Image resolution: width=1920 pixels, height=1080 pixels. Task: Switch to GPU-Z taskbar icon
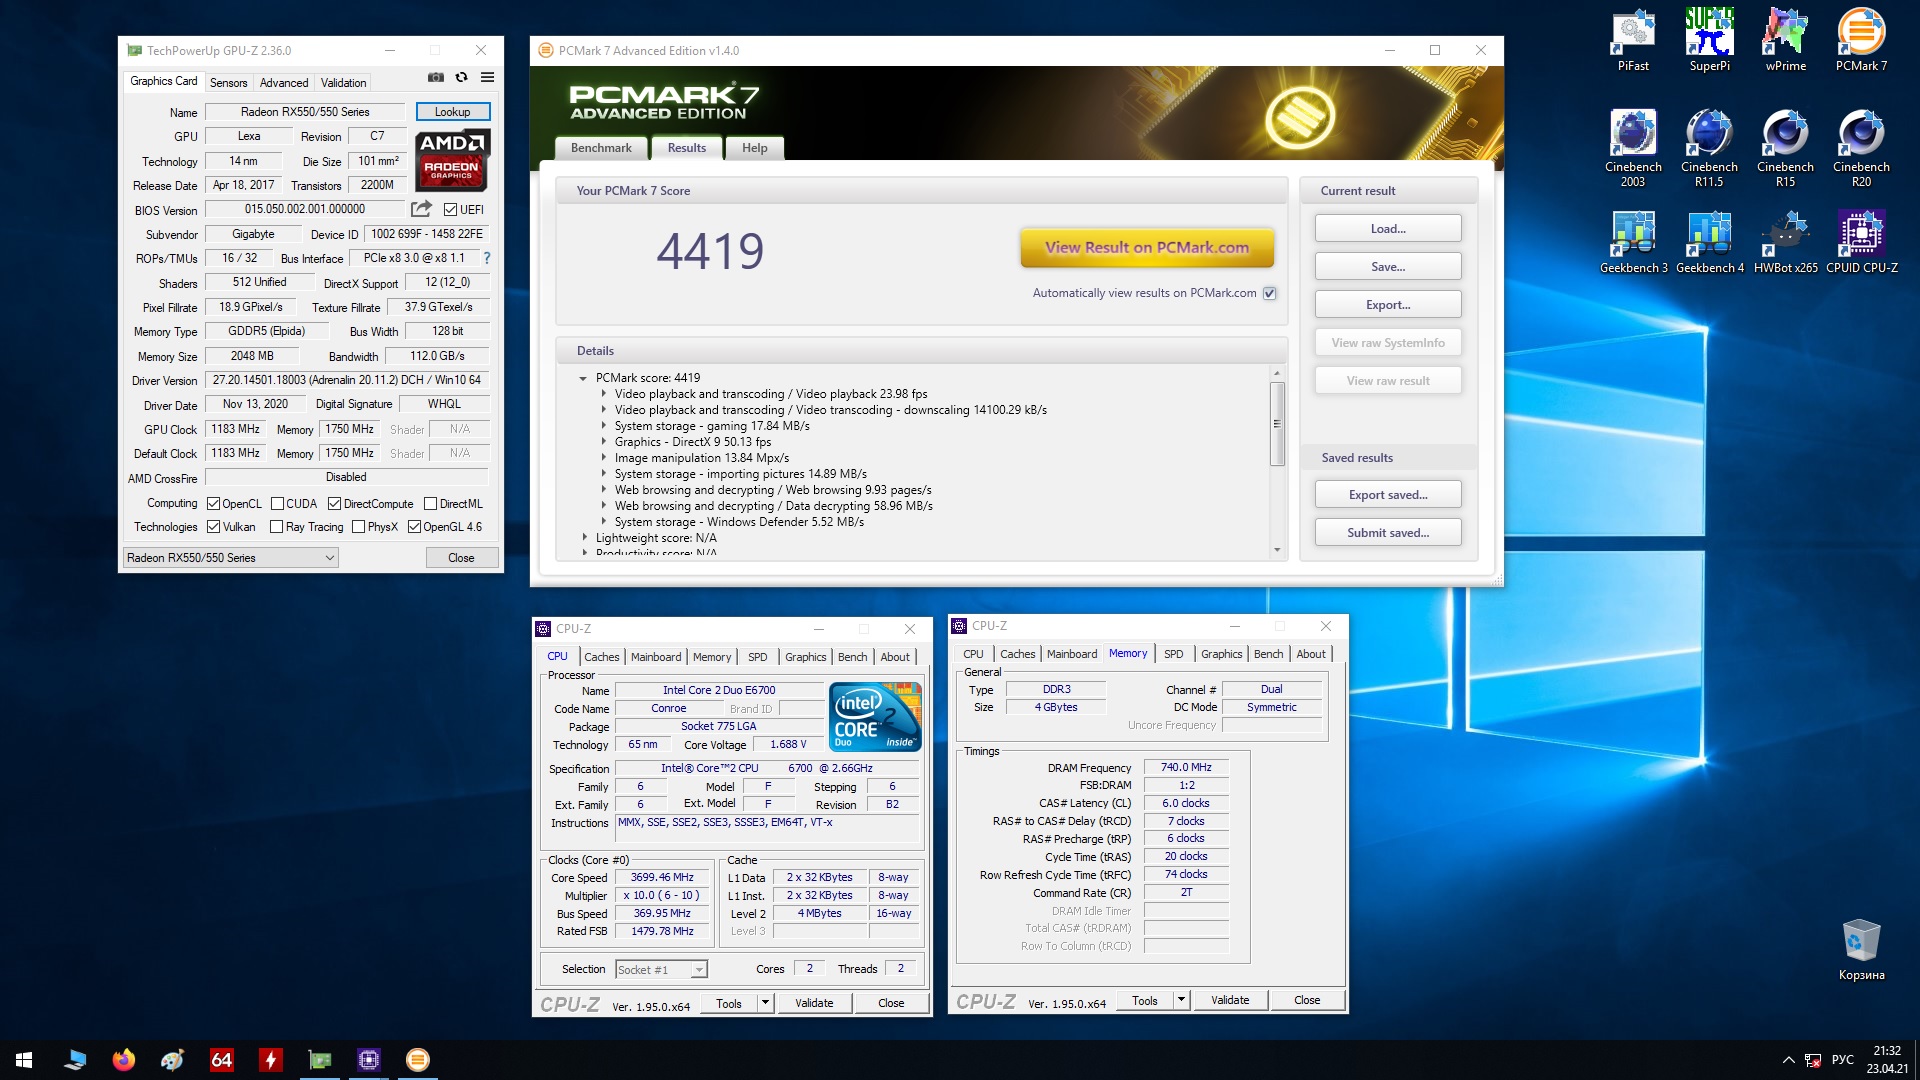(319, 1060)
